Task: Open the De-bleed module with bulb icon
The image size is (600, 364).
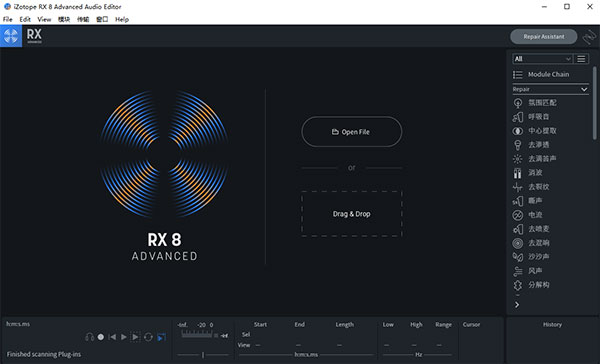Action: 531,145
